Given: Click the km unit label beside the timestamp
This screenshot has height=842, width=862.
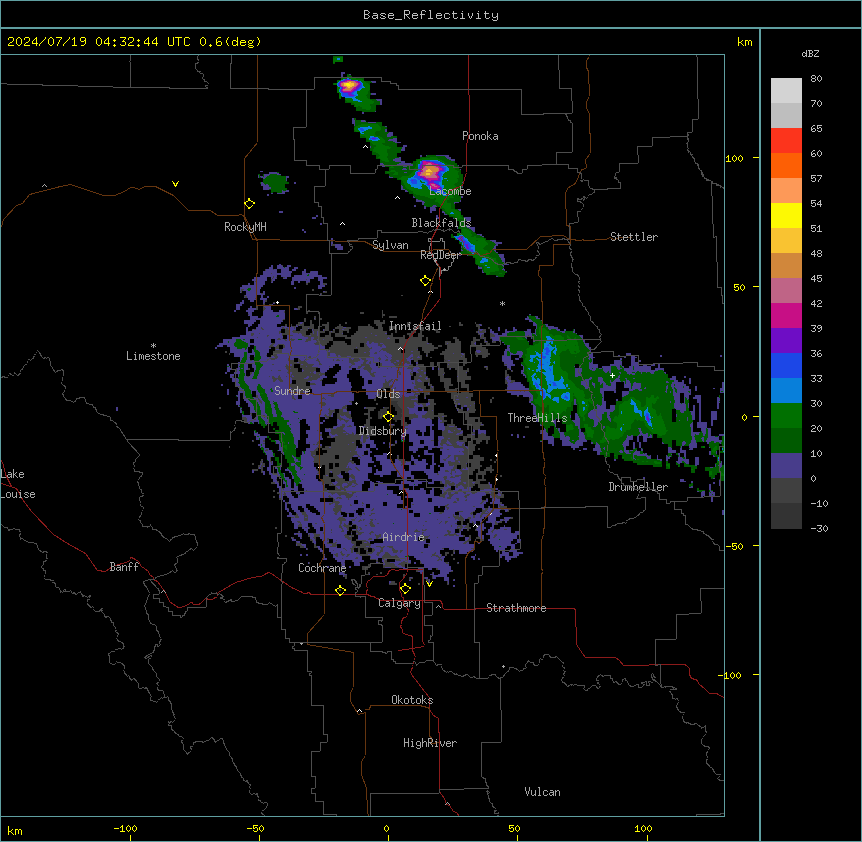Looking at the screenshot, I should 745,42.
